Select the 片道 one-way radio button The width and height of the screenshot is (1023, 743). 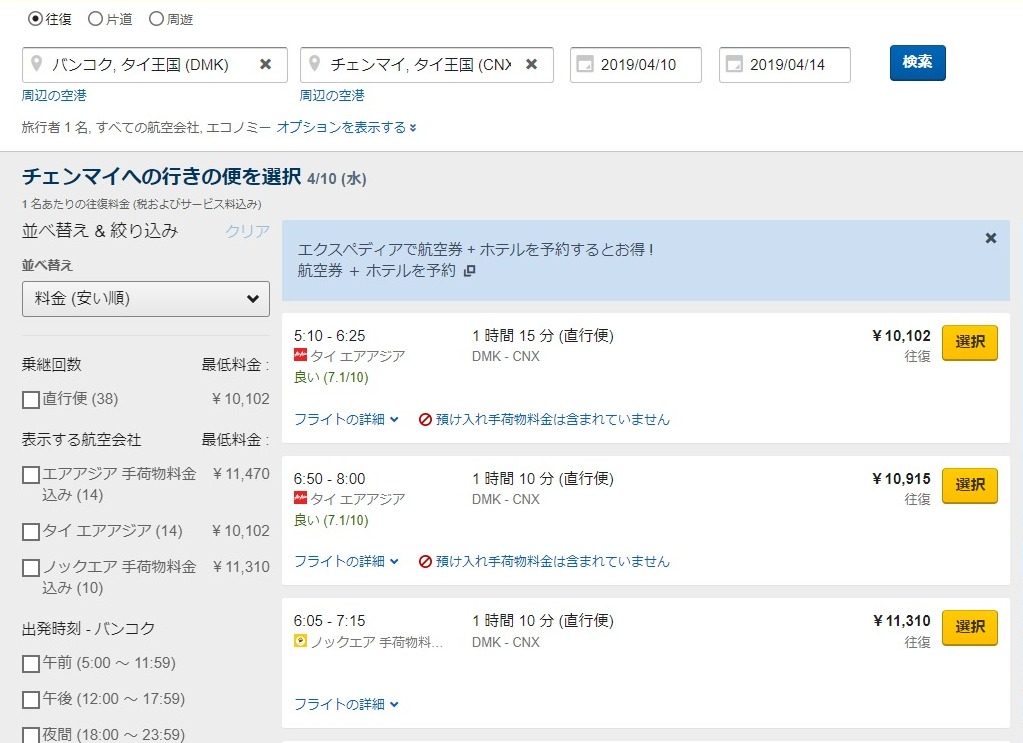(95, 19)
